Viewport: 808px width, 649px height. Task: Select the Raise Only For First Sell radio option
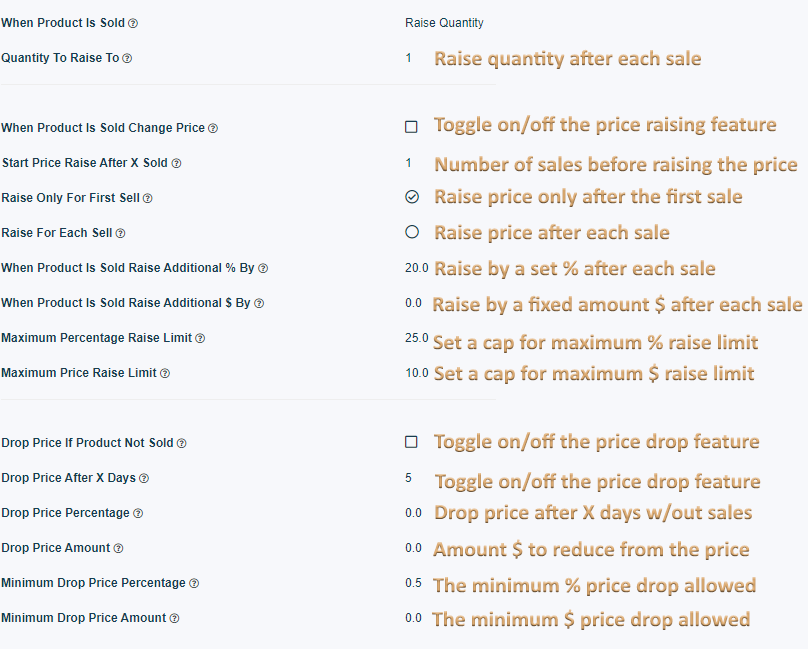[412, 197]
